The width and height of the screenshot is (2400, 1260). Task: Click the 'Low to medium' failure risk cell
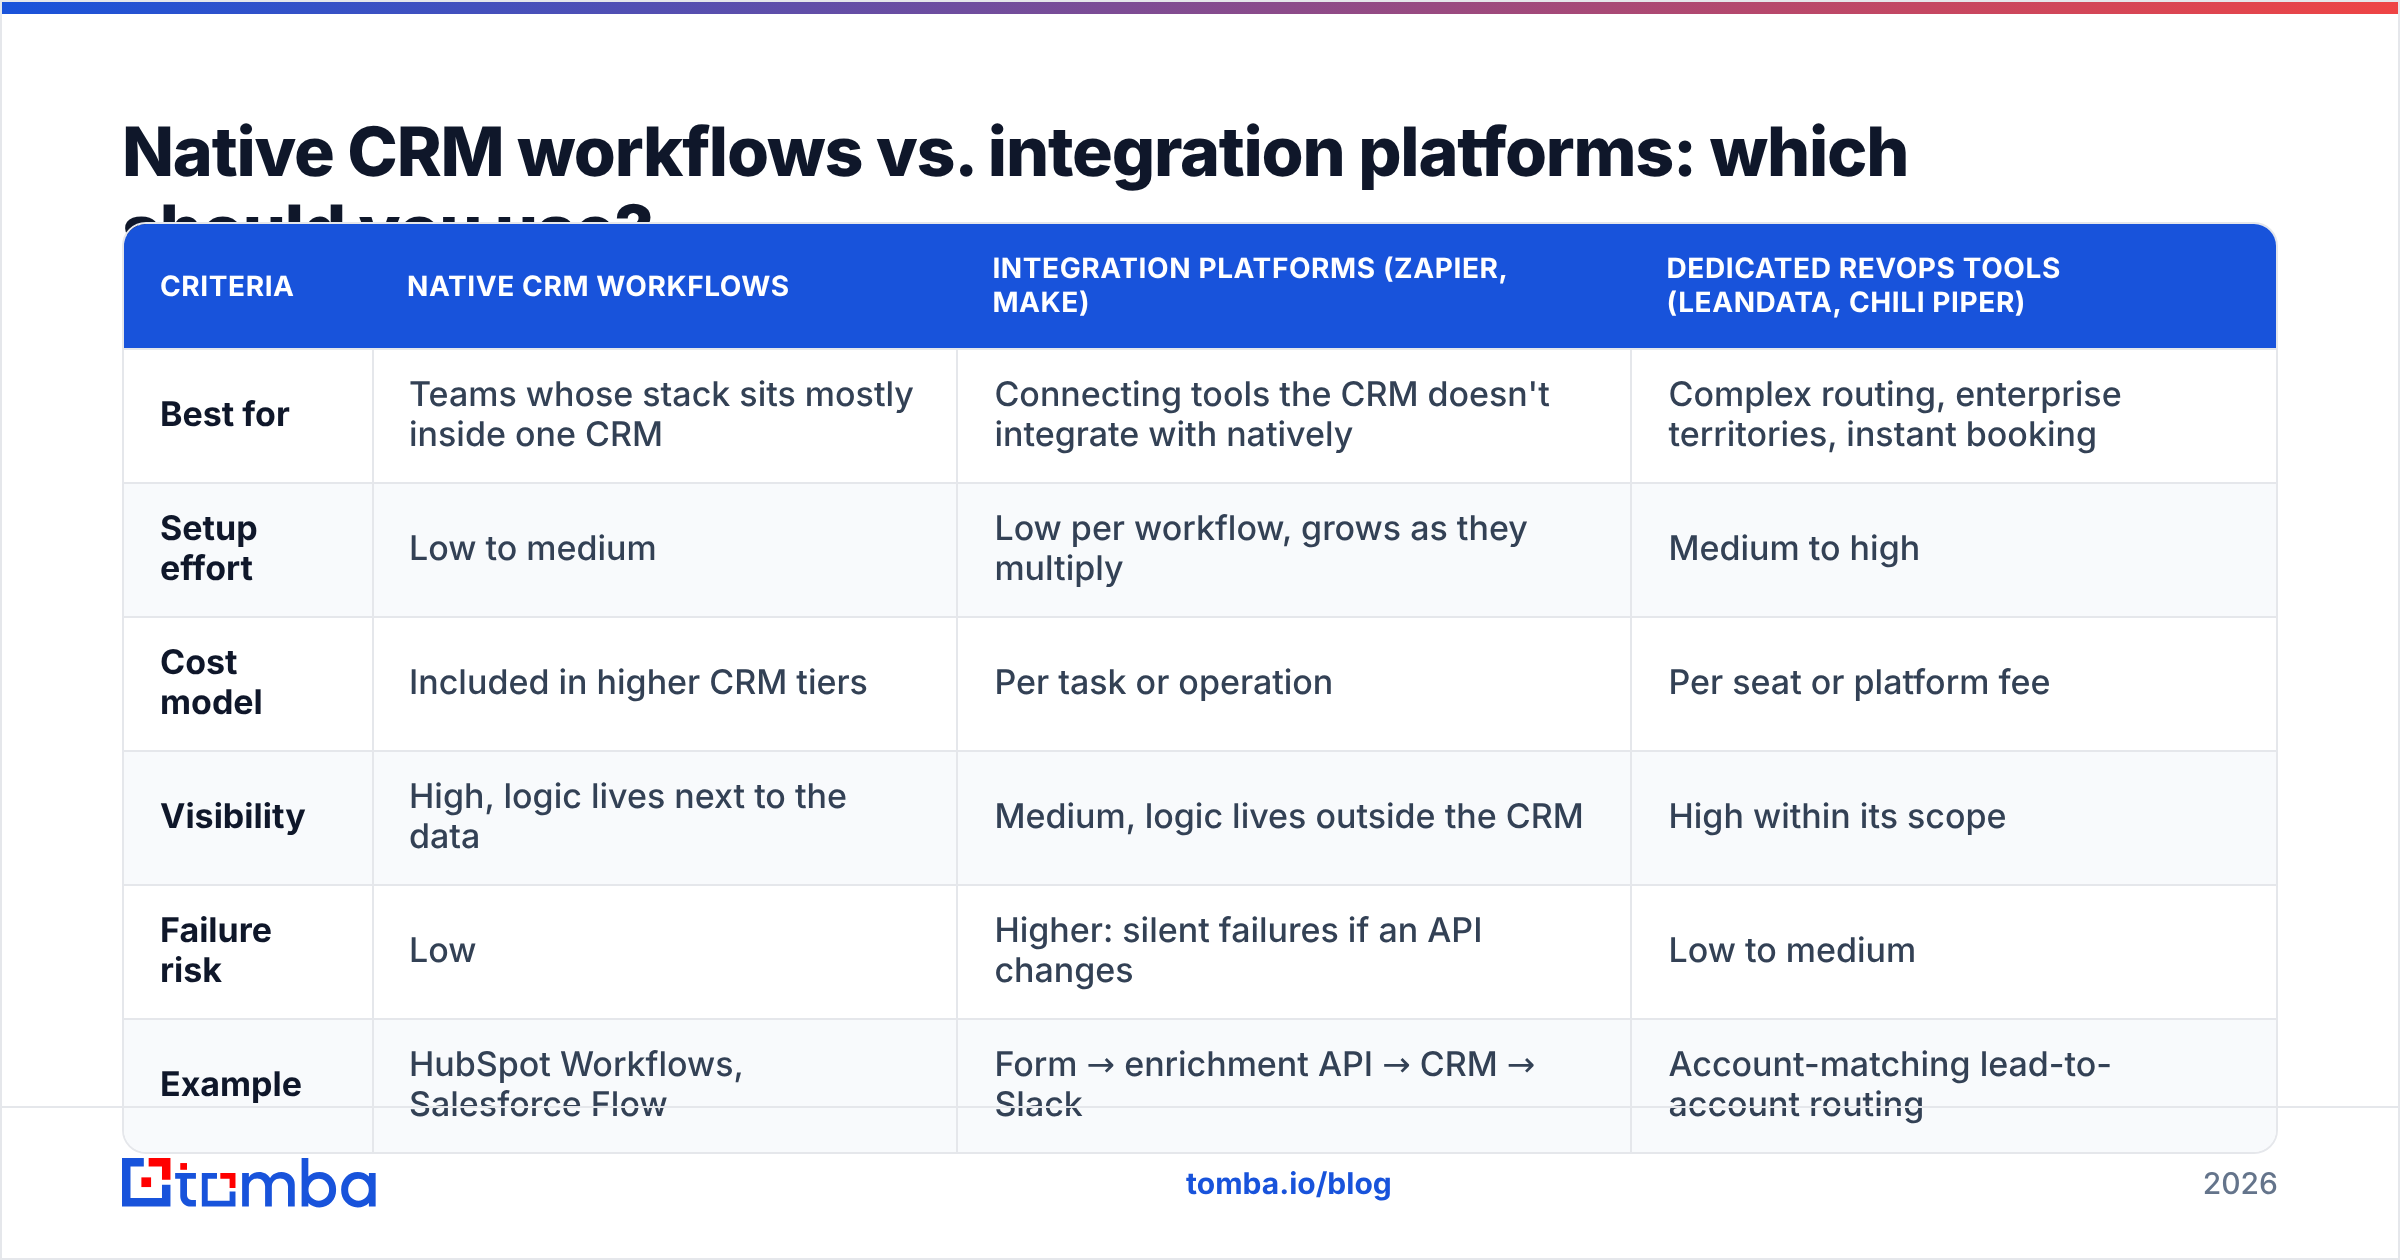point(1792,950)
